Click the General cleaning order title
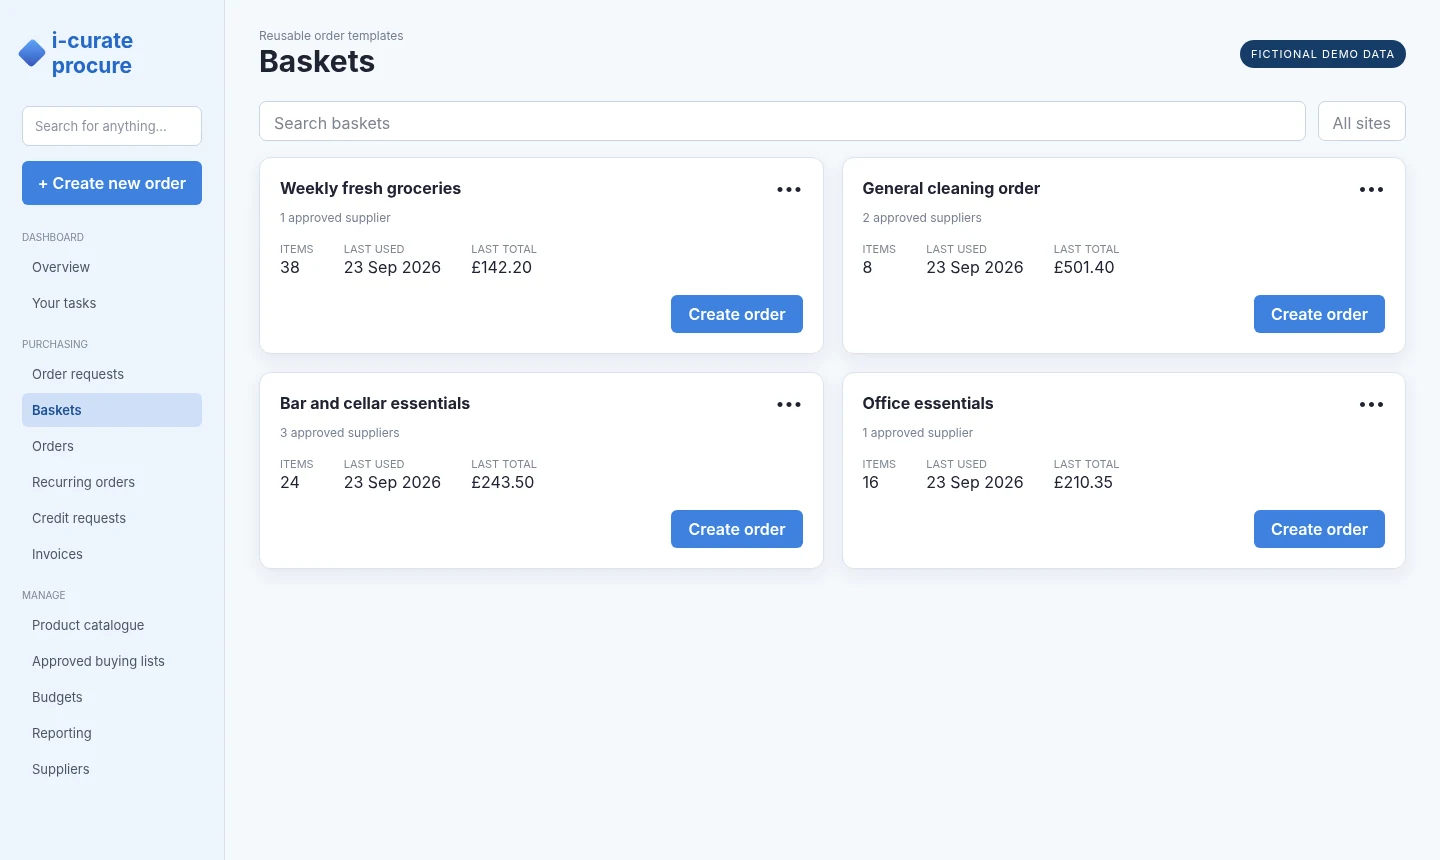The width and height of the screenshot is (1440, 860). click(951, 188)
